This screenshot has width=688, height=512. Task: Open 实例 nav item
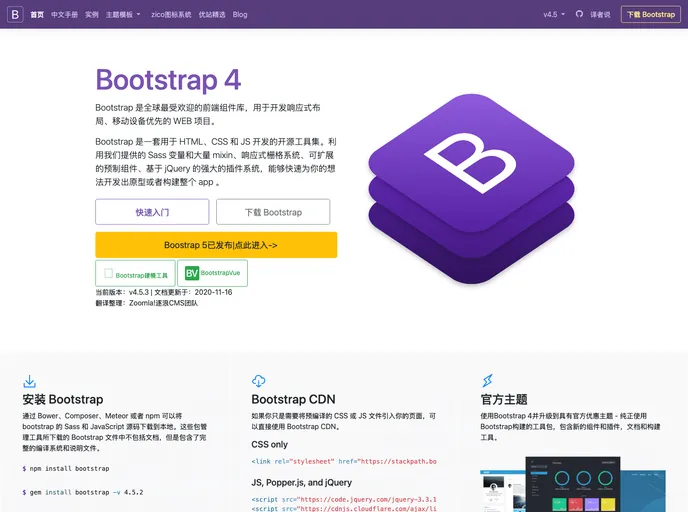[92, 14]
